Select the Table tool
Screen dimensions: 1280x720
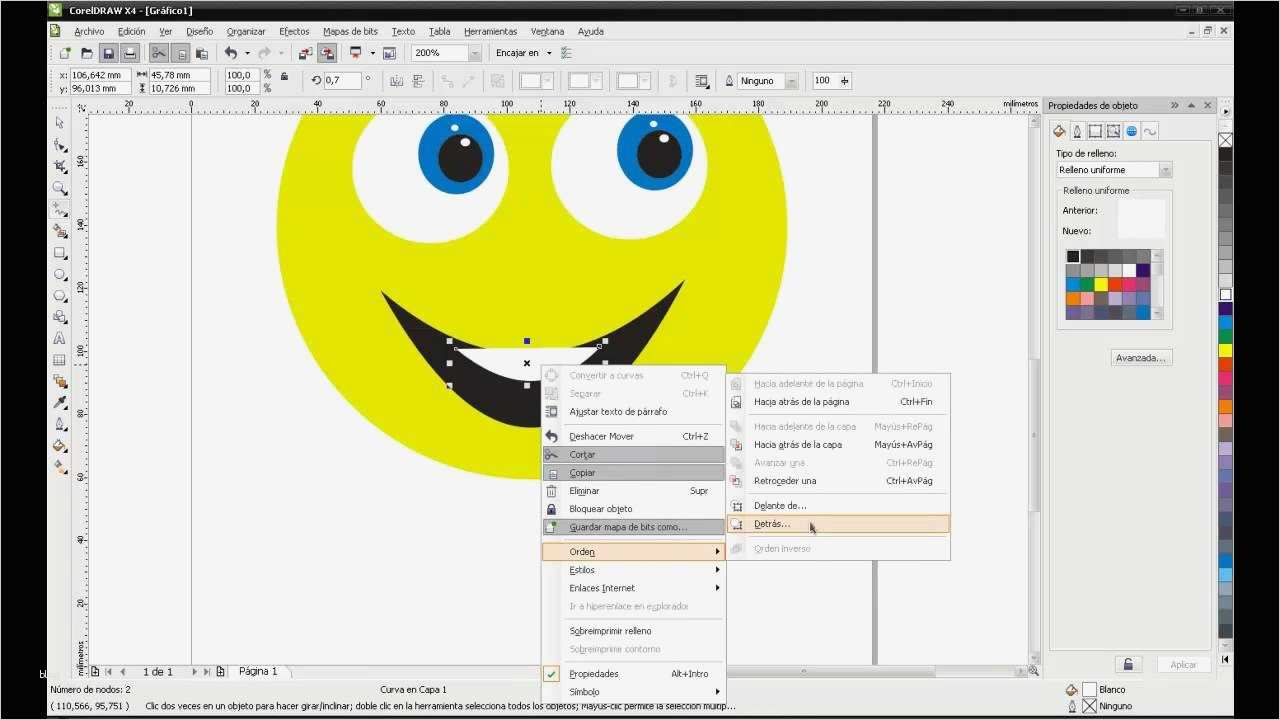point(60,360)
